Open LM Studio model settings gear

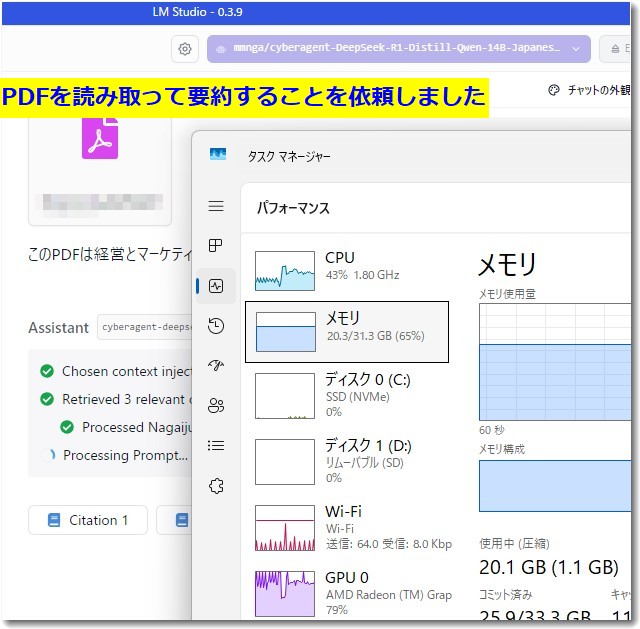pyautogui.click(x=185, y=49)
